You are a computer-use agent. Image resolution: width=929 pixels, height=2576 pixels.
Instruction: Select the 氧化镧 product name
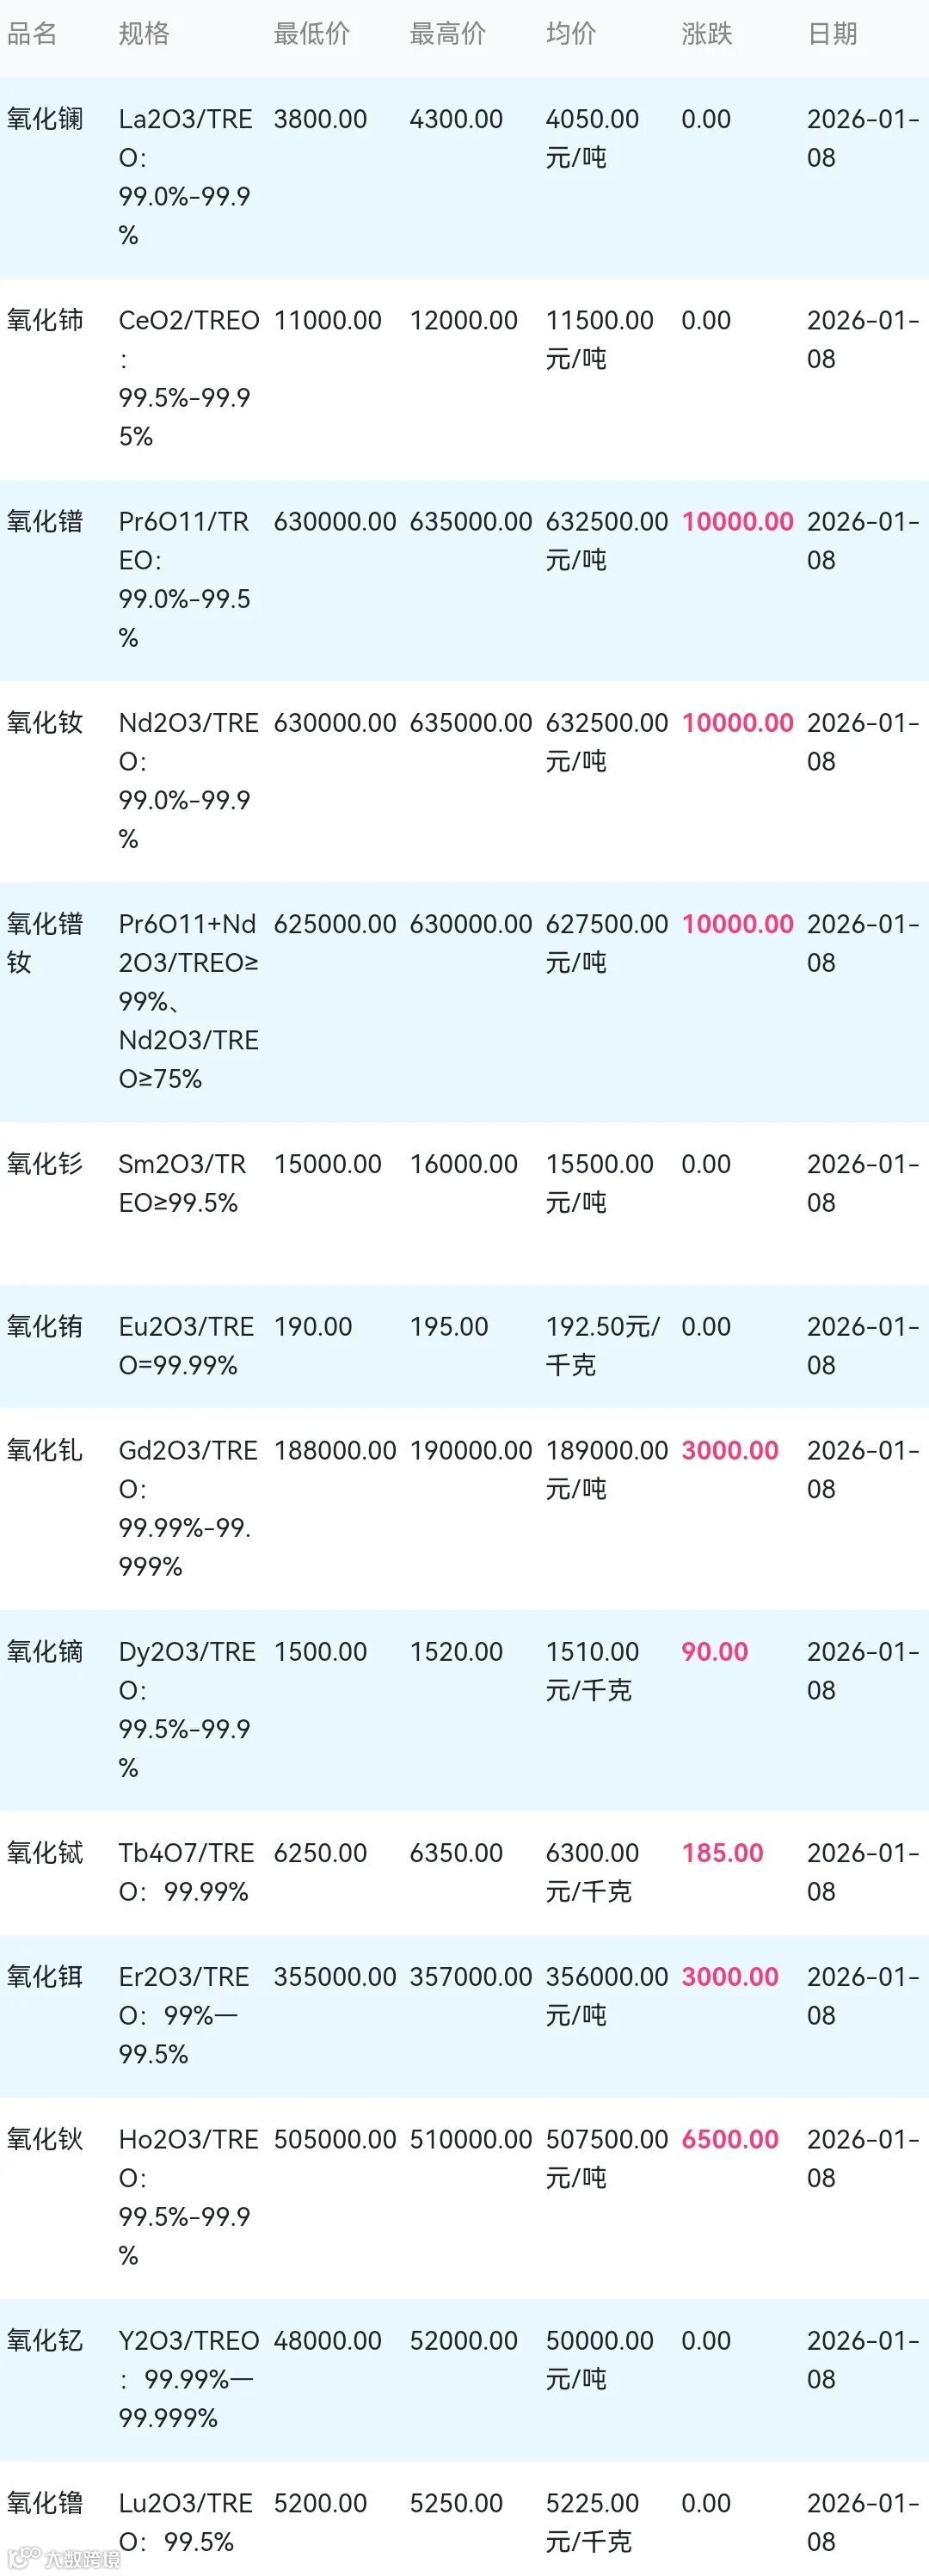pos(45,119)
